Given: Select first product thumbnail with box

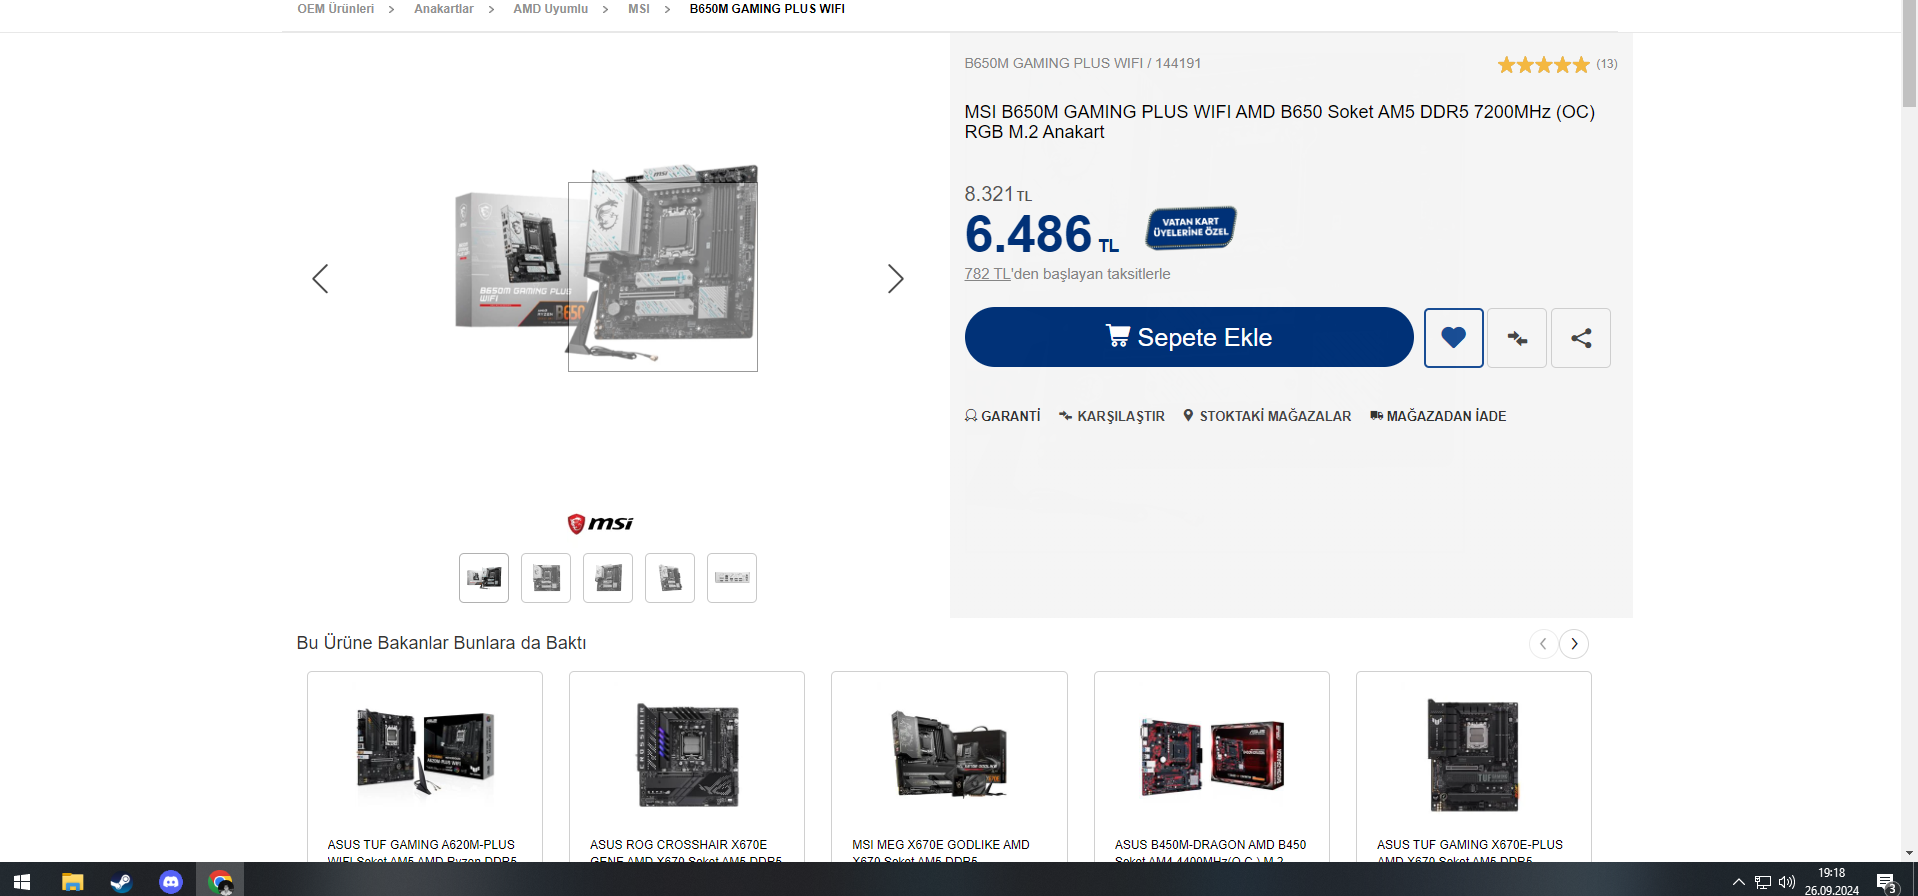Looking at the screenshot, I should tap(484, 578).
